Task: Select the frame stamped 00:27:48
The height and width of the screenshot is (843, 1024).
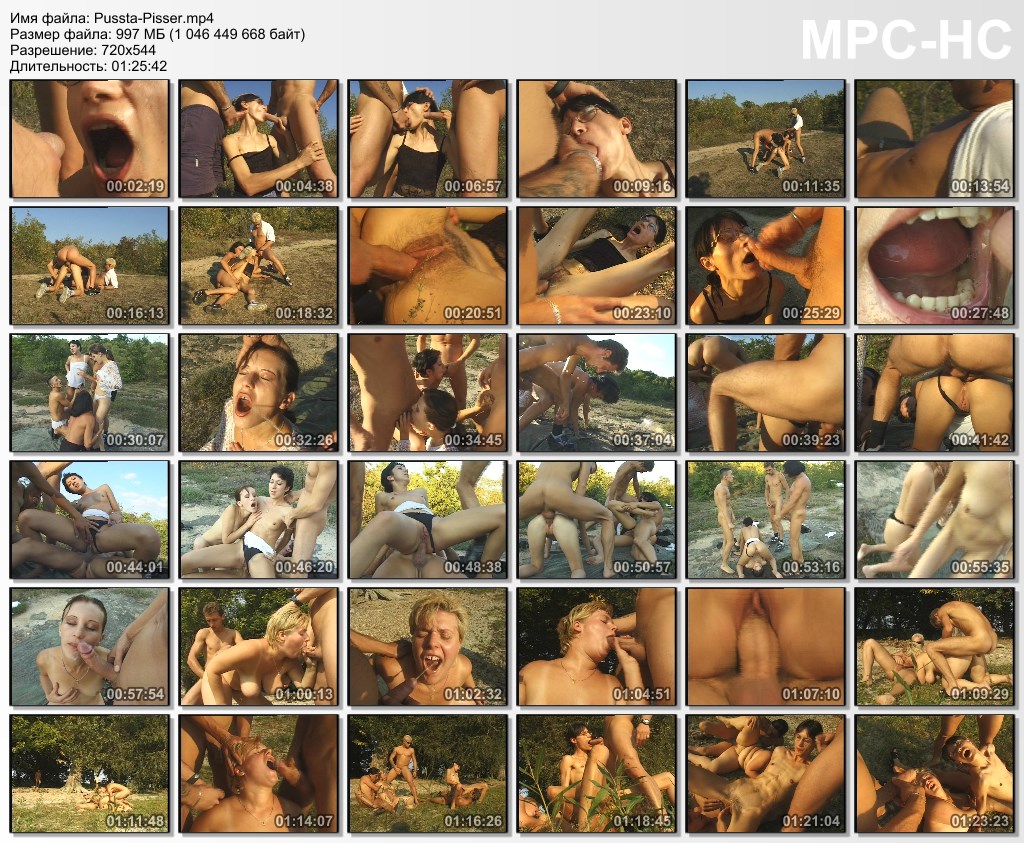Action: point(935,266)
